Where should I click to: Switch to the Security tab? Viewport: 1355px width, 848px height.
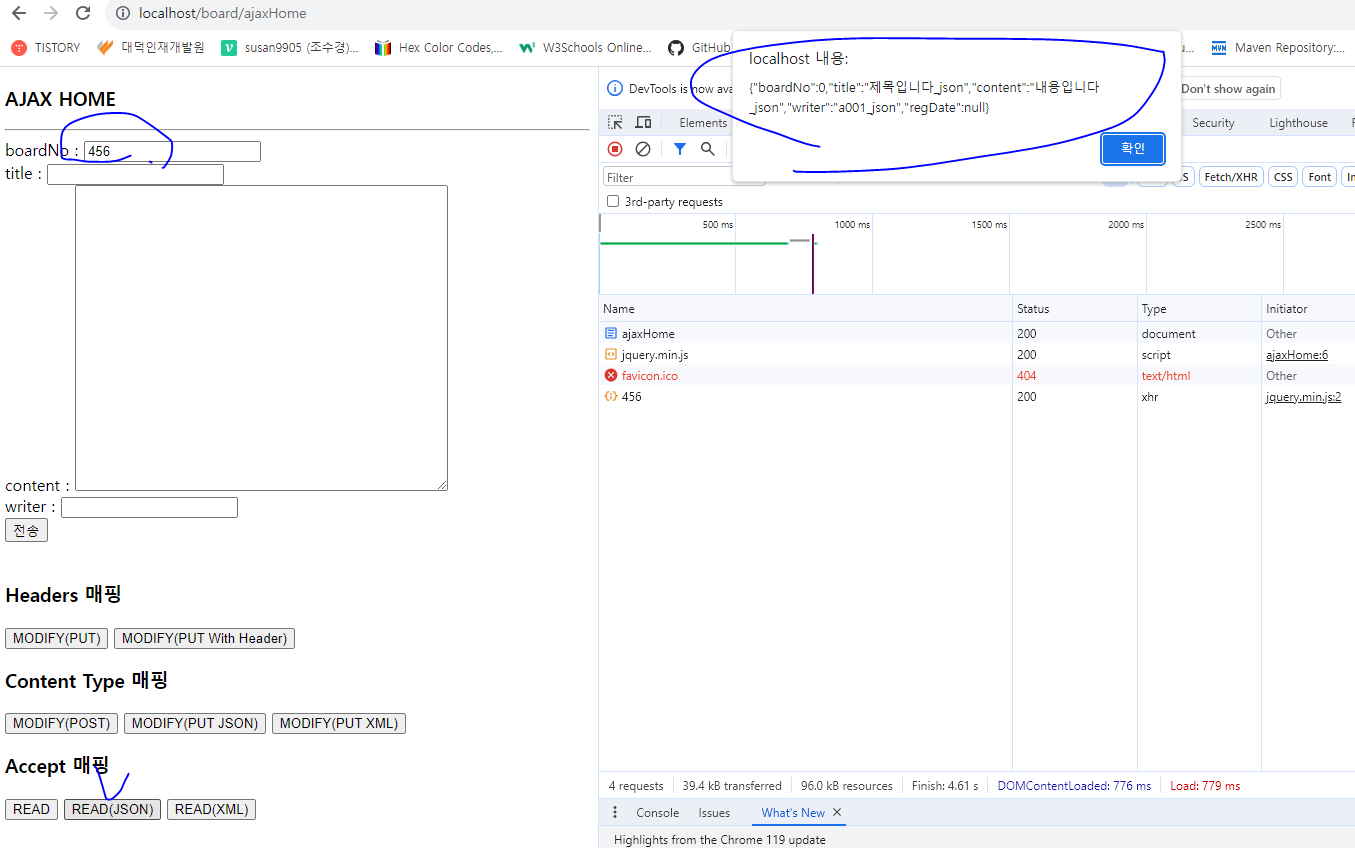pyautogui.click(x=1213, y=123)
